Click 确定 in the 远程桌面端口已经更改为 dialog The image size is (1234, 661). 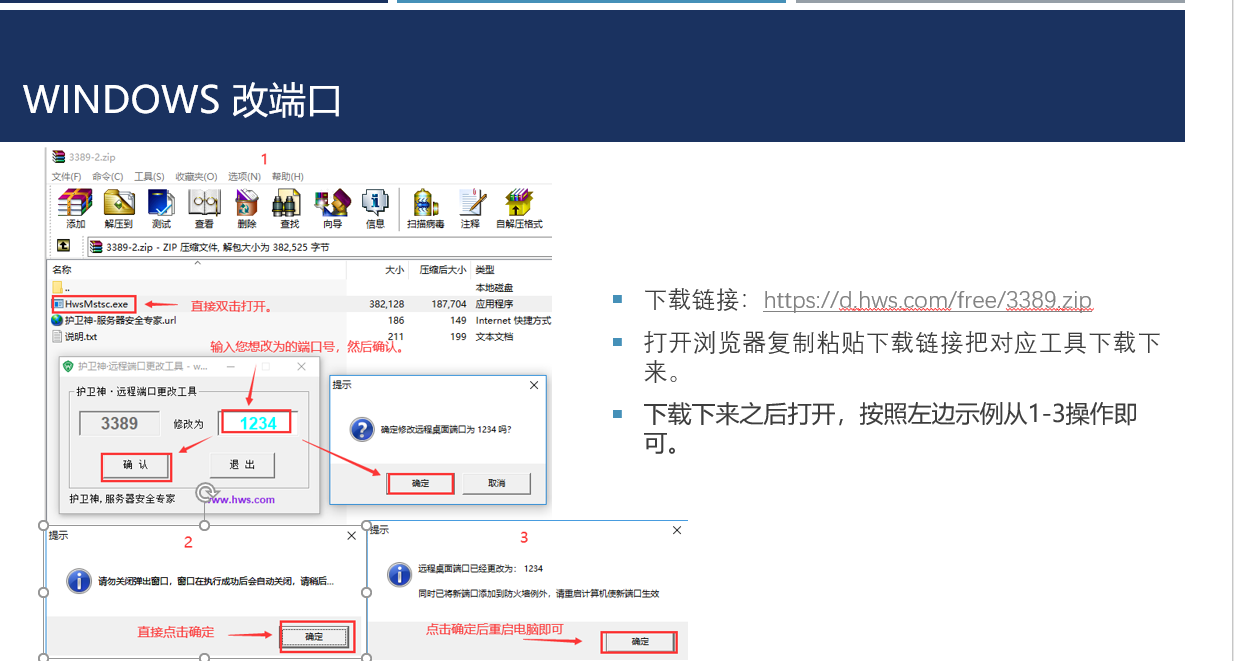[x=640, y=641]
